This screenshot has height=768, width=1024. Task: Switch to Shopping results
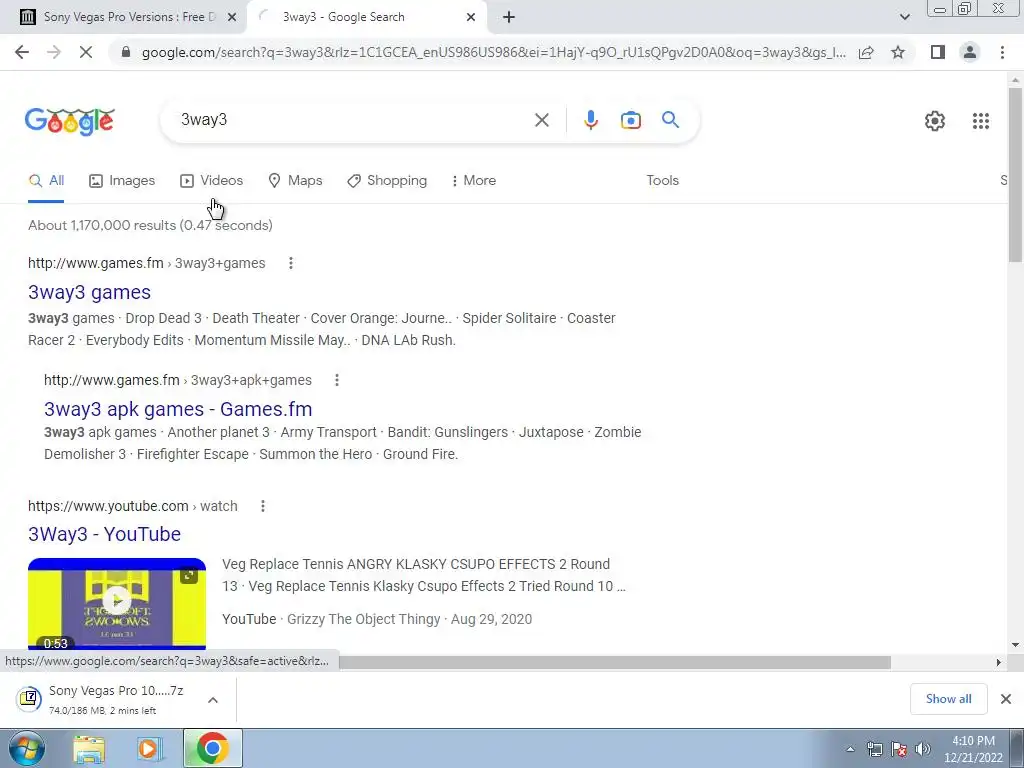point(387,181)
